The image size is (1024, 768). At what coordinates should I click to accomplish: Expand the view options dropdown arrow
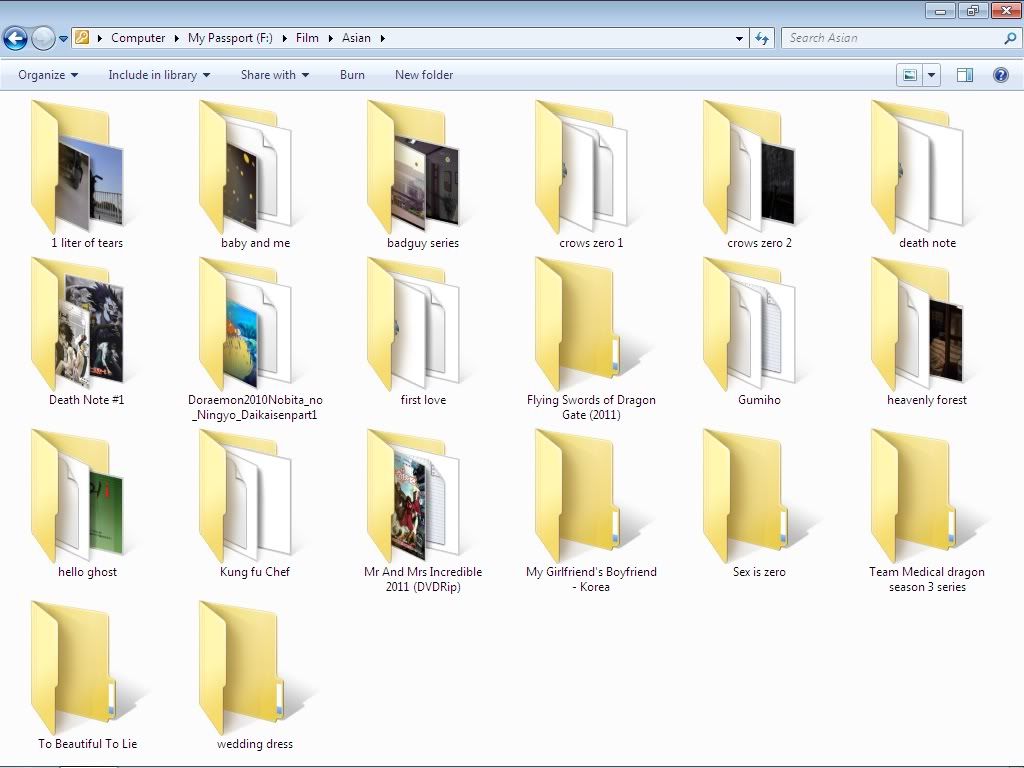[931, 75]
